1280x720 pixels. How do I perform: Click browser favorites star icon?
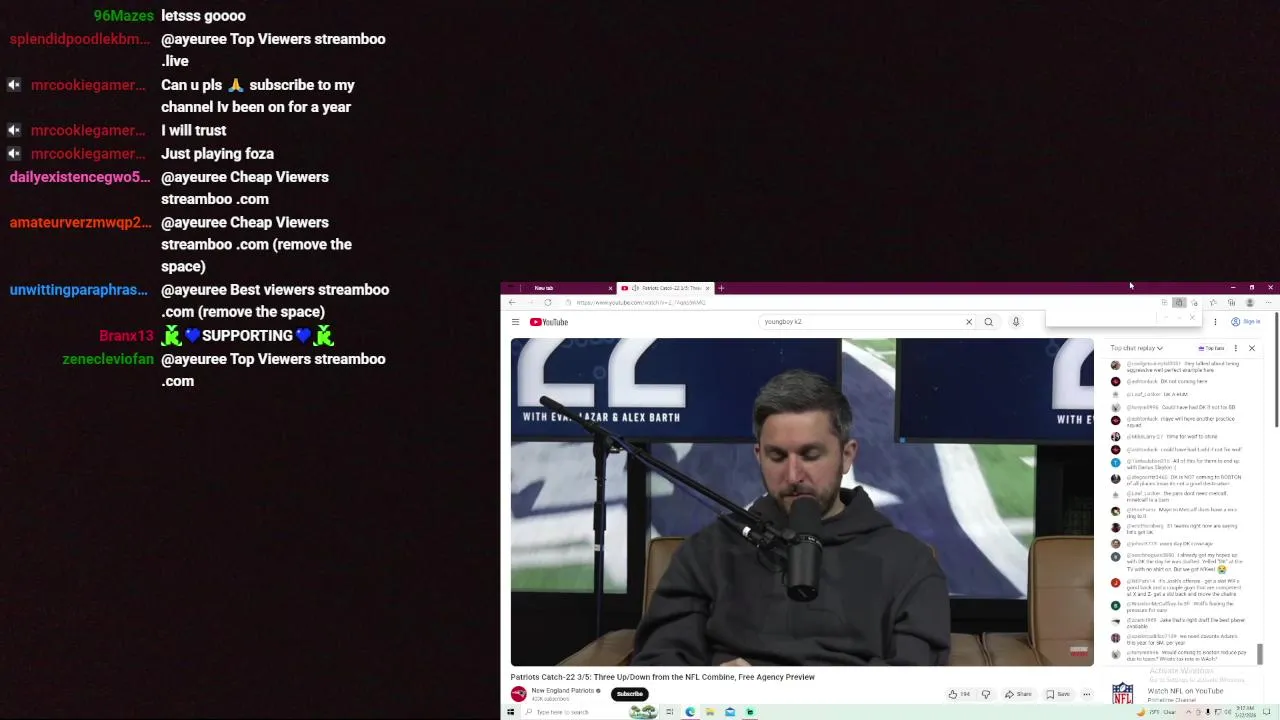click(1213, 302)
